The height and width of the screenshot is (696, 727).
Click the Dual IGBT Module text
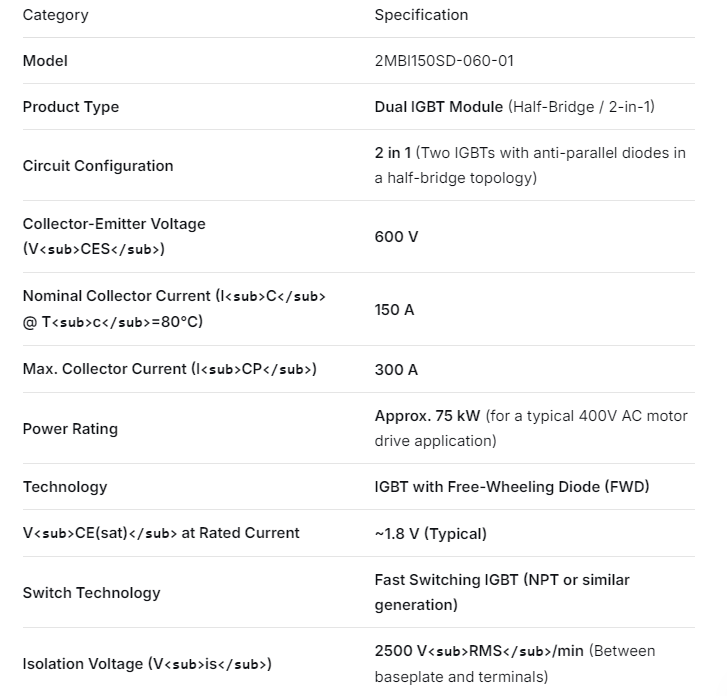point(439,107)
